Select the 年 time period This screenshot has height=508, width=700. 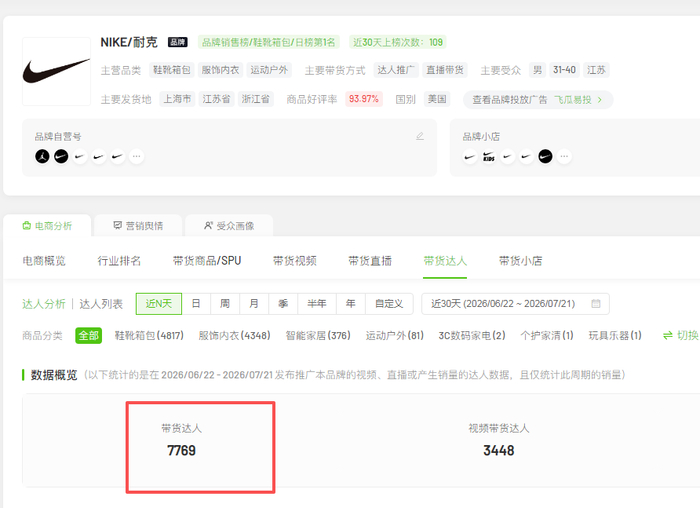[x=351, y=304]
